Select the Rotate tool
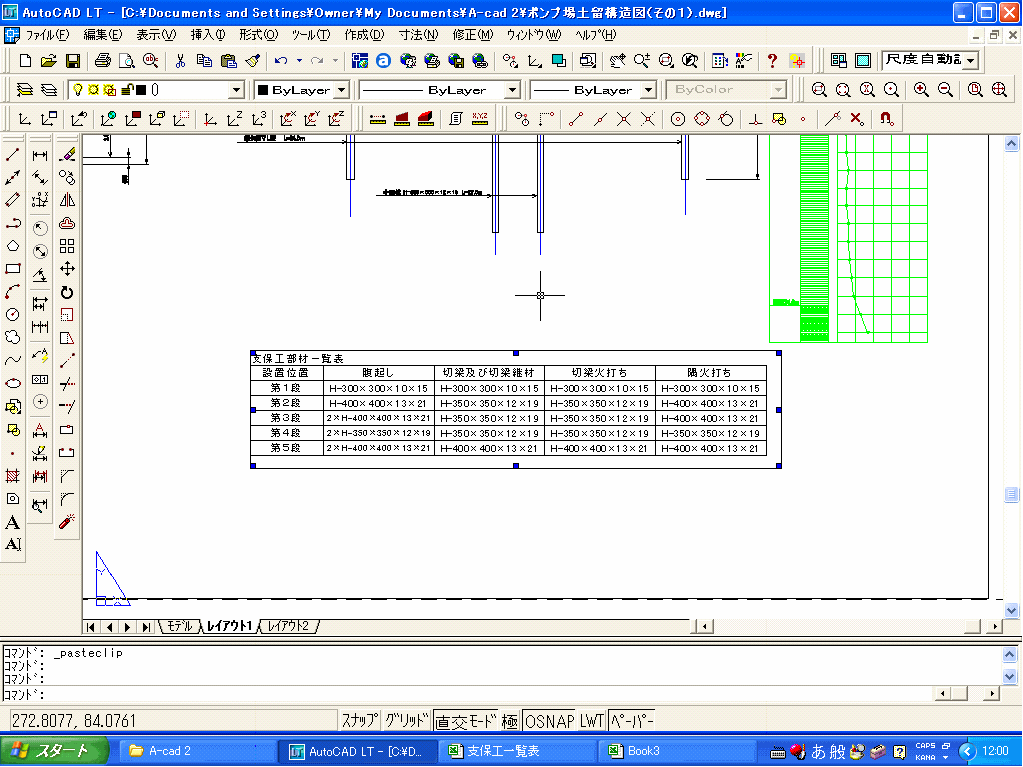 tap(67, 292)
